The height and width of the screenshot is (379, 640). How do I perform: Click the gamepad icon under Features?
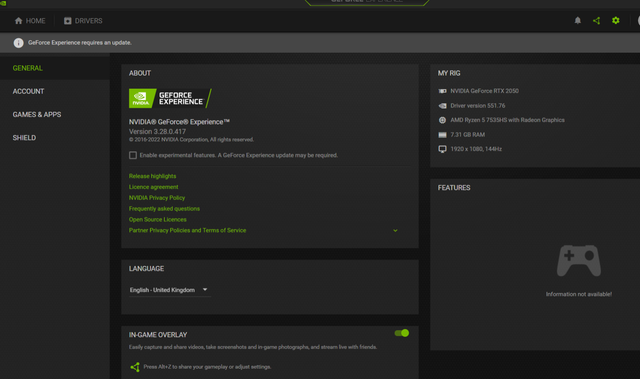pos(579,261)
